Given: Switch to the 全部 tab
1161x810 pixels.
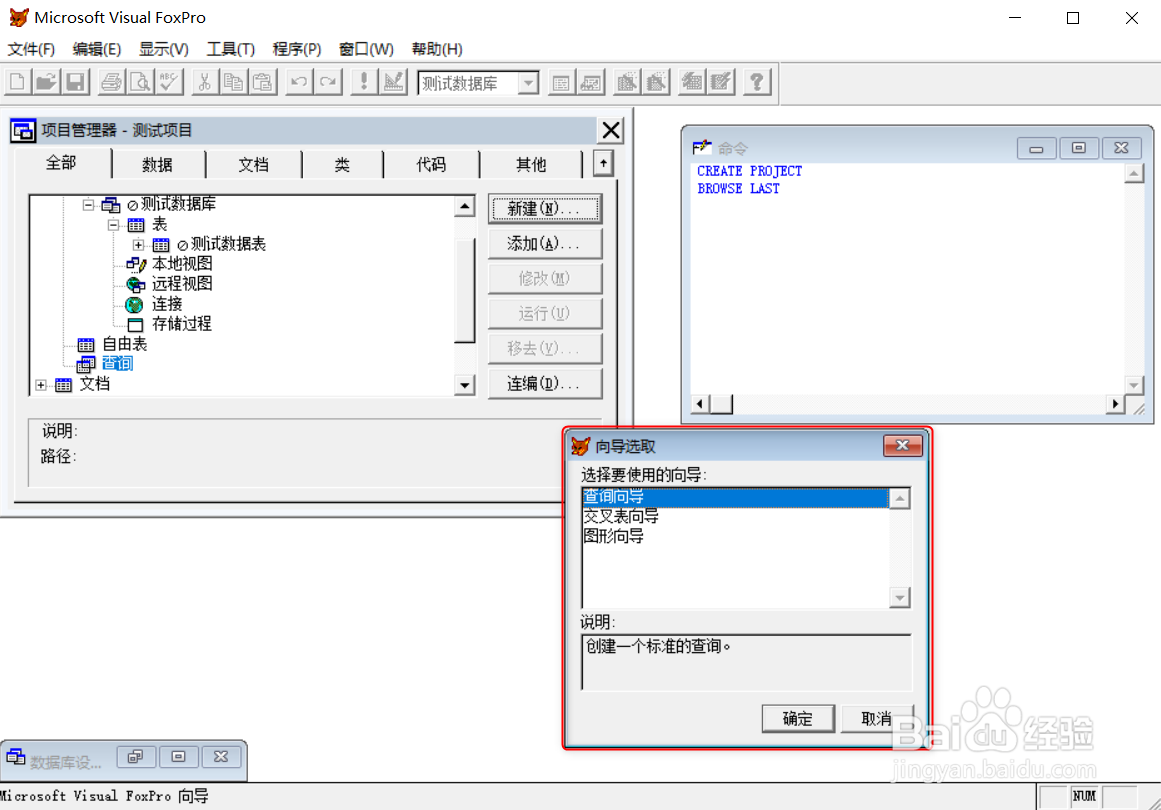Looking at the screenshot, I should tap(61, 163).
